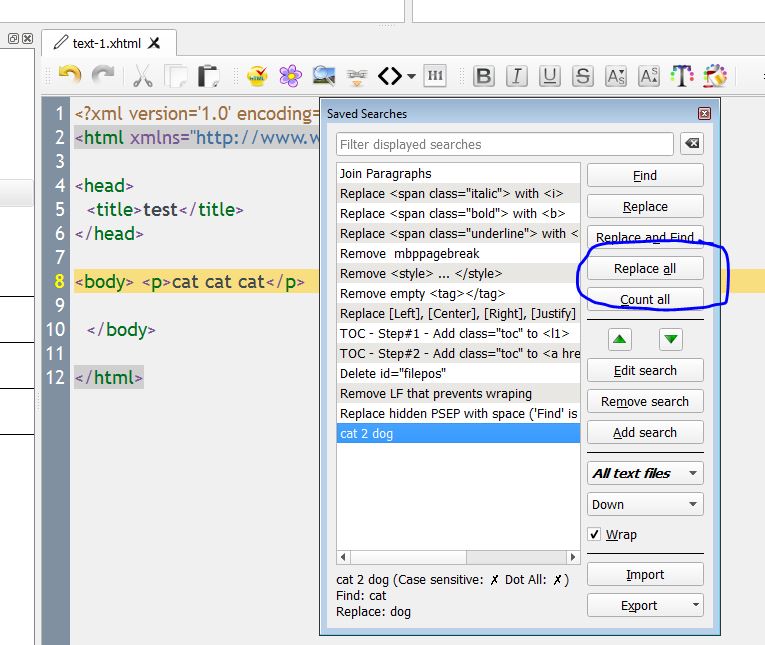
Task: Apply Italic formatting from toolbar
Action: (x=517, y=76)
